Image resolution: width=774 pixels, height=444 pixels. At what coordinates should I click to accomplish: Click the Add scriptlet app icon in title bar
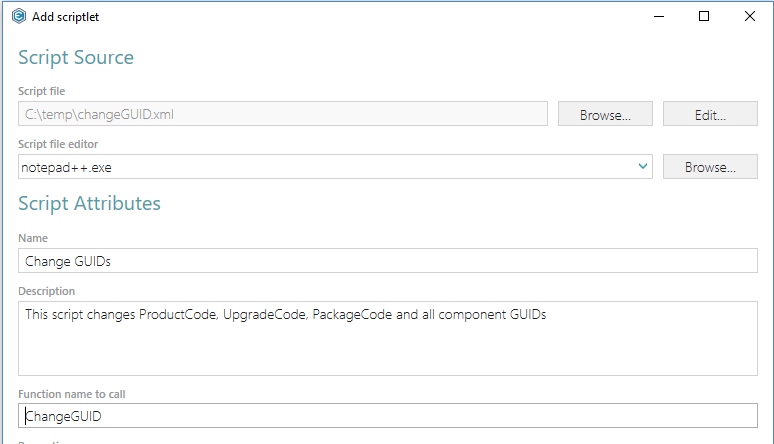(19, 16)
